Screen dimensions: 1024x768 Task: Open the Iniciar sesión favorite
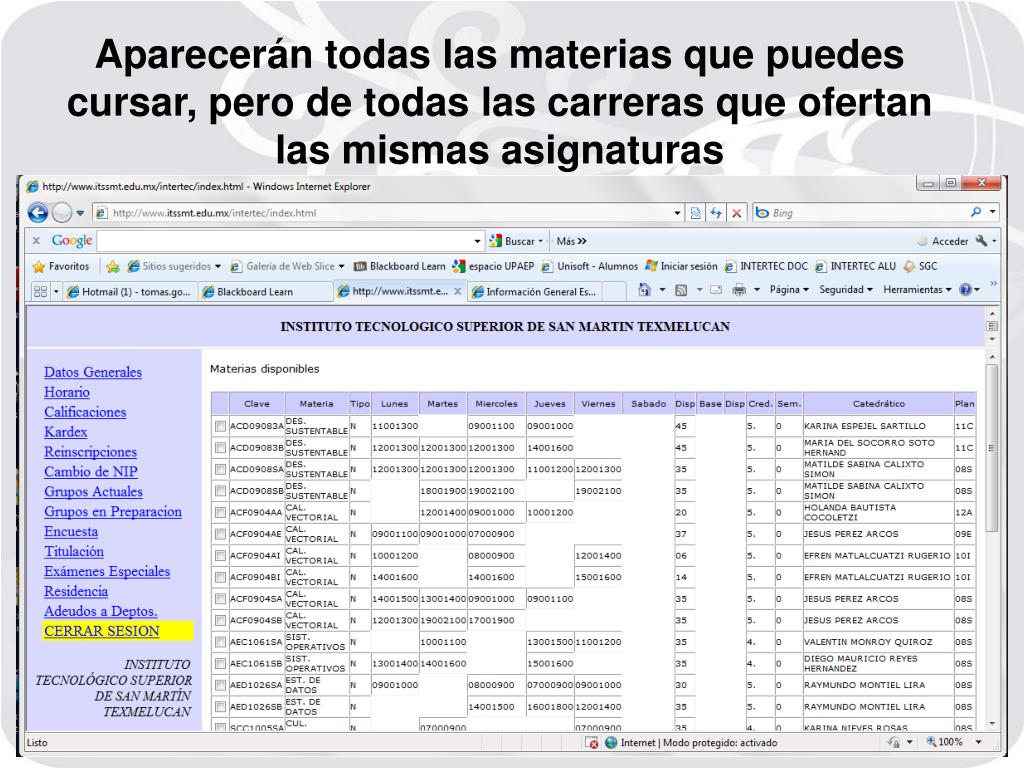(681, 266)
